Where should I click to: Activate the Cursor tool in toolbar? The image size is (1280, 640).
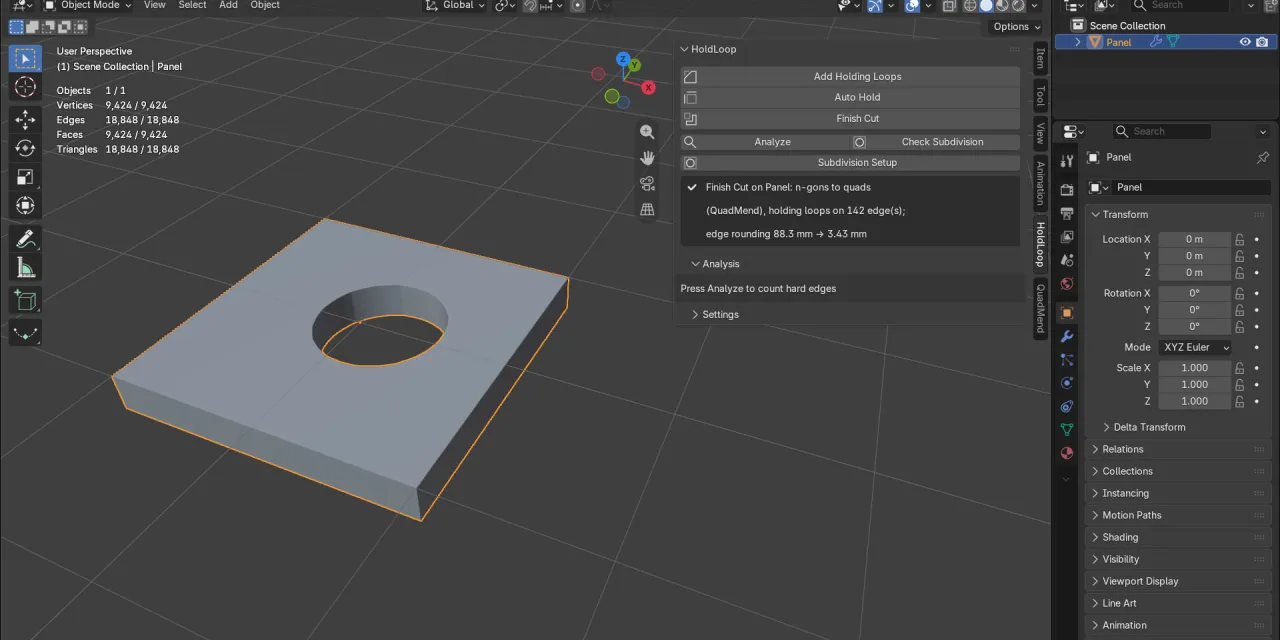pyautogui.click(x=25, y=87)
